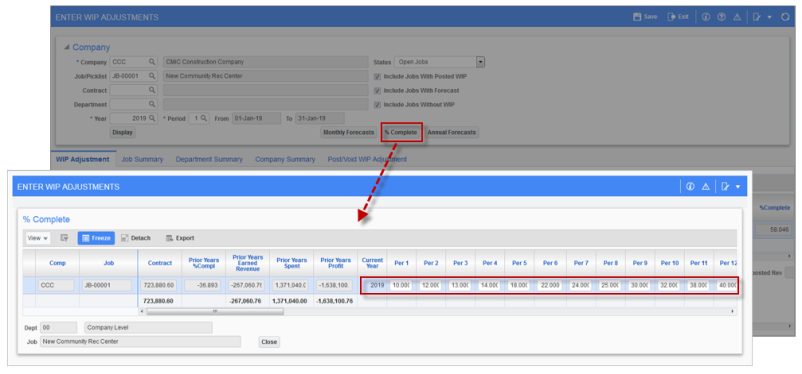Open dropdown arrow beside background edit icon
Viewport: 802px width, 374px height.
point(769,17)
